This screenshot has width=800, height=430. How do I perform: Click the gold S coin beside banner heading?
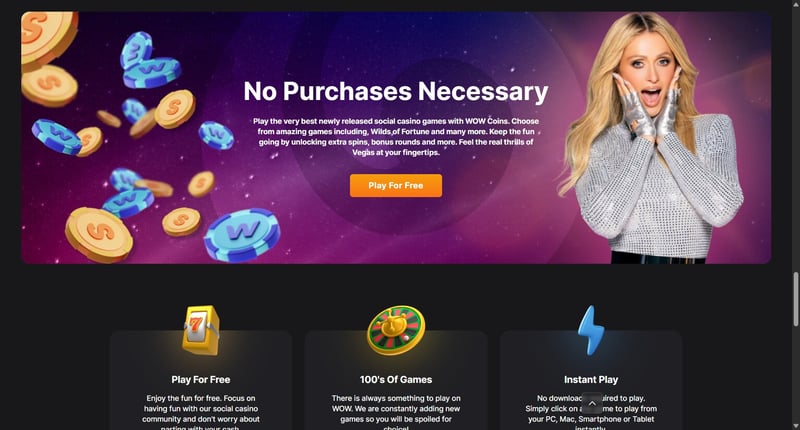coord(175,109)
